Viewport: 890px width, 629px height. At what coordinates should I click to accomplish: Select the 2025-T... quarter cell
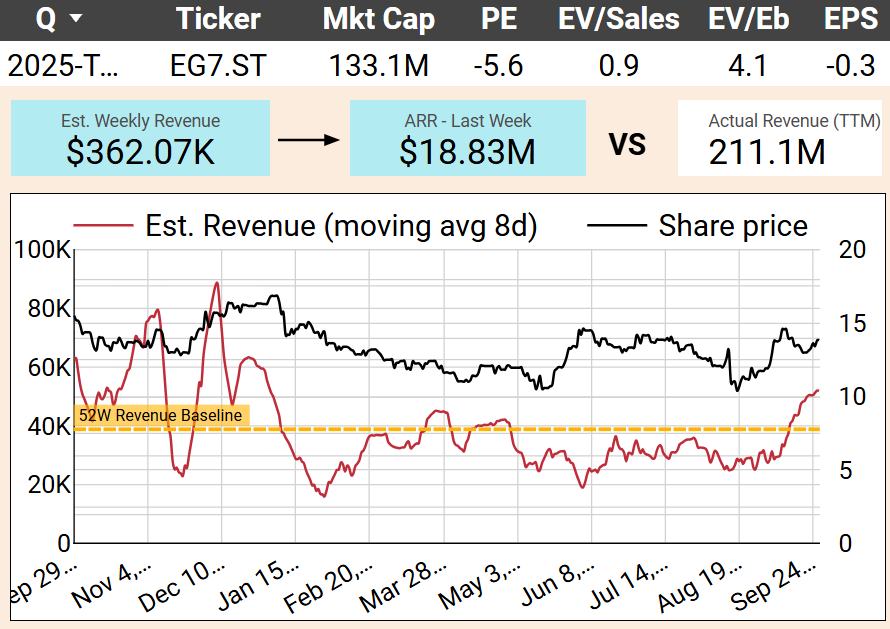tap(63, 65)
